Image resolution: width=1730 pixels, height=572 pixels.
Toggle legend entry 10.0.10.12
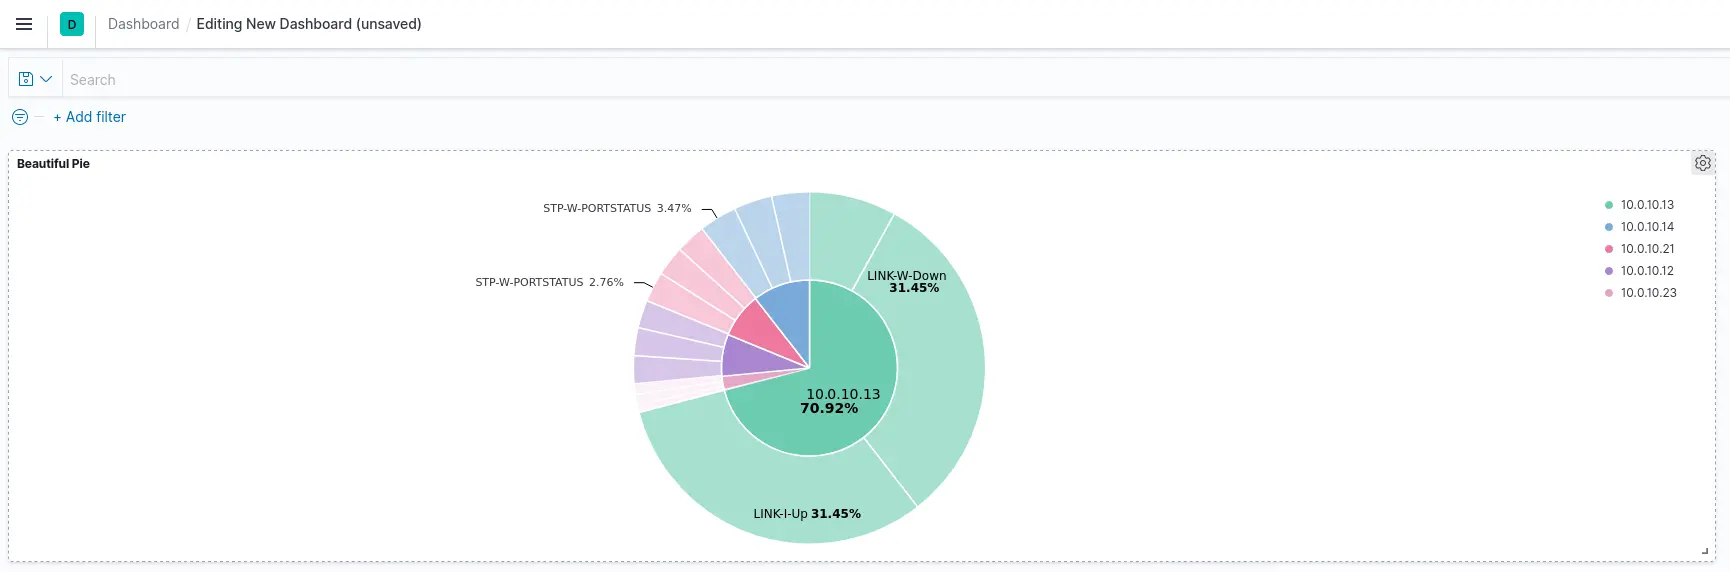[x=1647, y=271]
